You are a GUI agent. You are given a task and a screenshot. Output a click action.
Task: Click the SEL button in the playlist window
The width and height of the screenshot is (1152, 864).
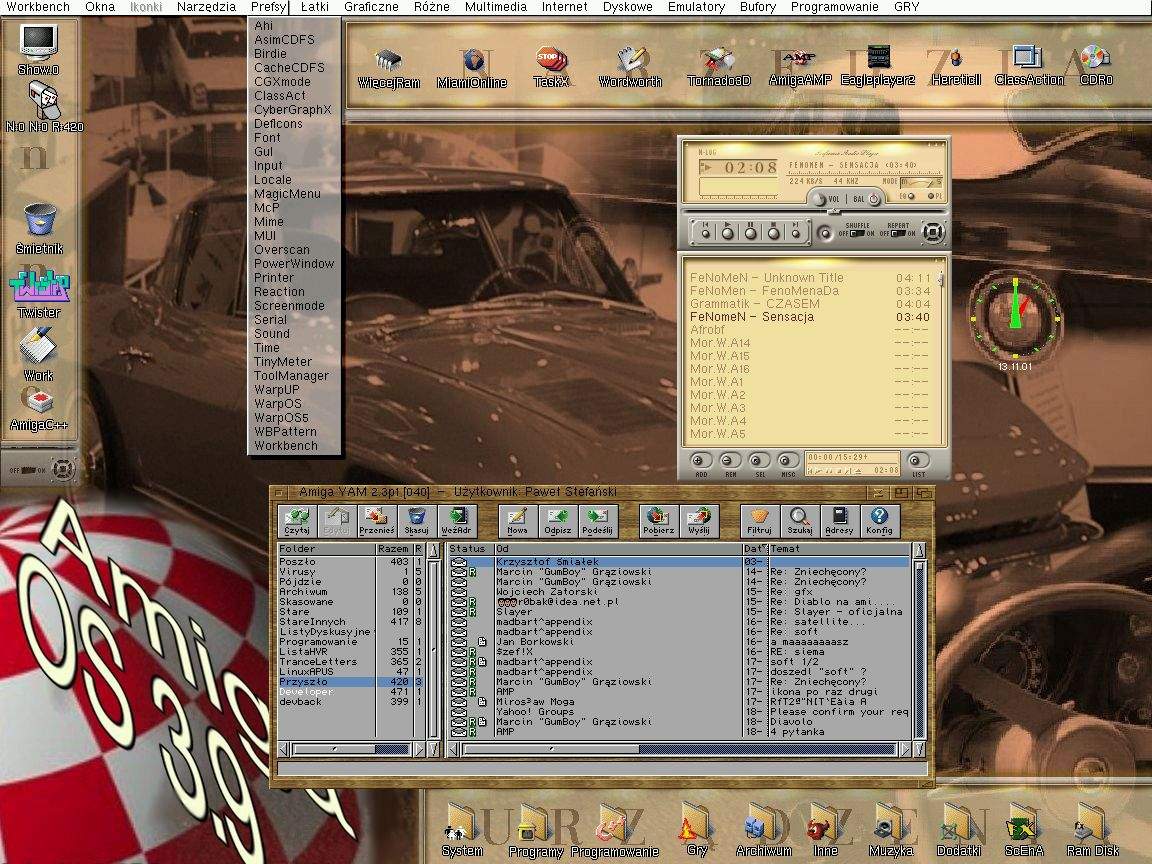[x=759, y=461]
